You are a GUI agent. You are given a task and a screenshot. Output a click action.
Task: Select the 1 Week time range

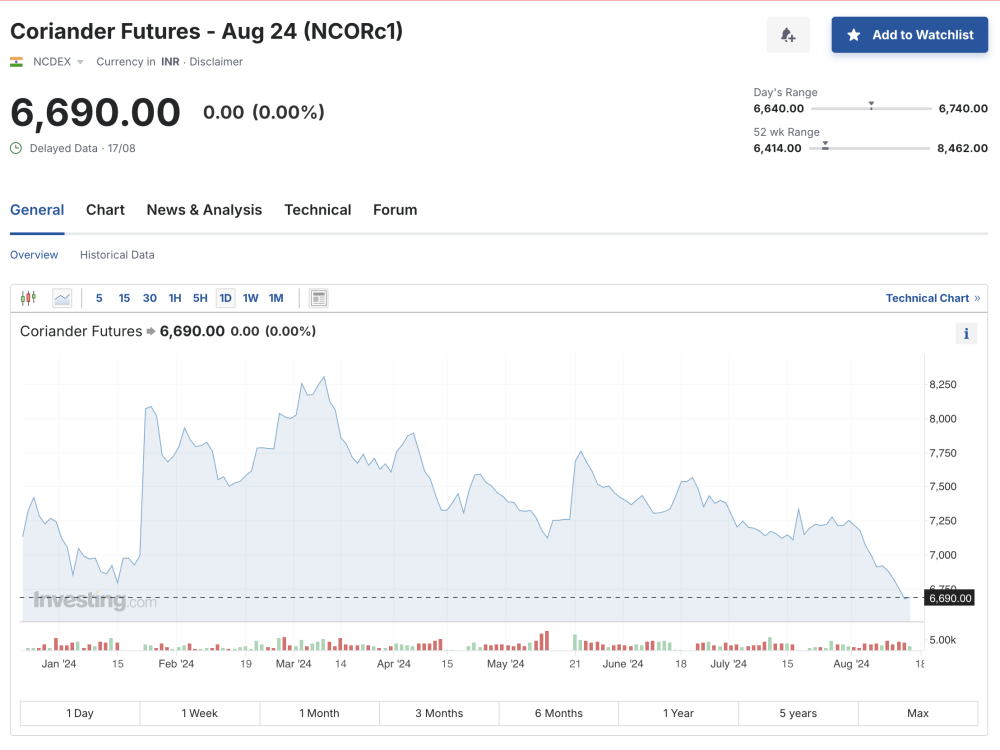point(200,713)
